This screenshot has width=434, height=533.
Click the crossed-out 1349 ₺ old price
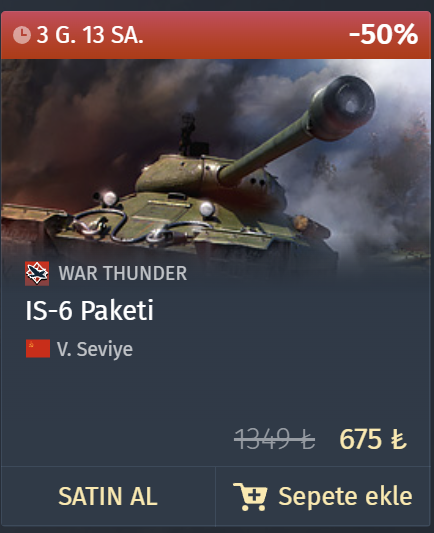coord(275,439)
